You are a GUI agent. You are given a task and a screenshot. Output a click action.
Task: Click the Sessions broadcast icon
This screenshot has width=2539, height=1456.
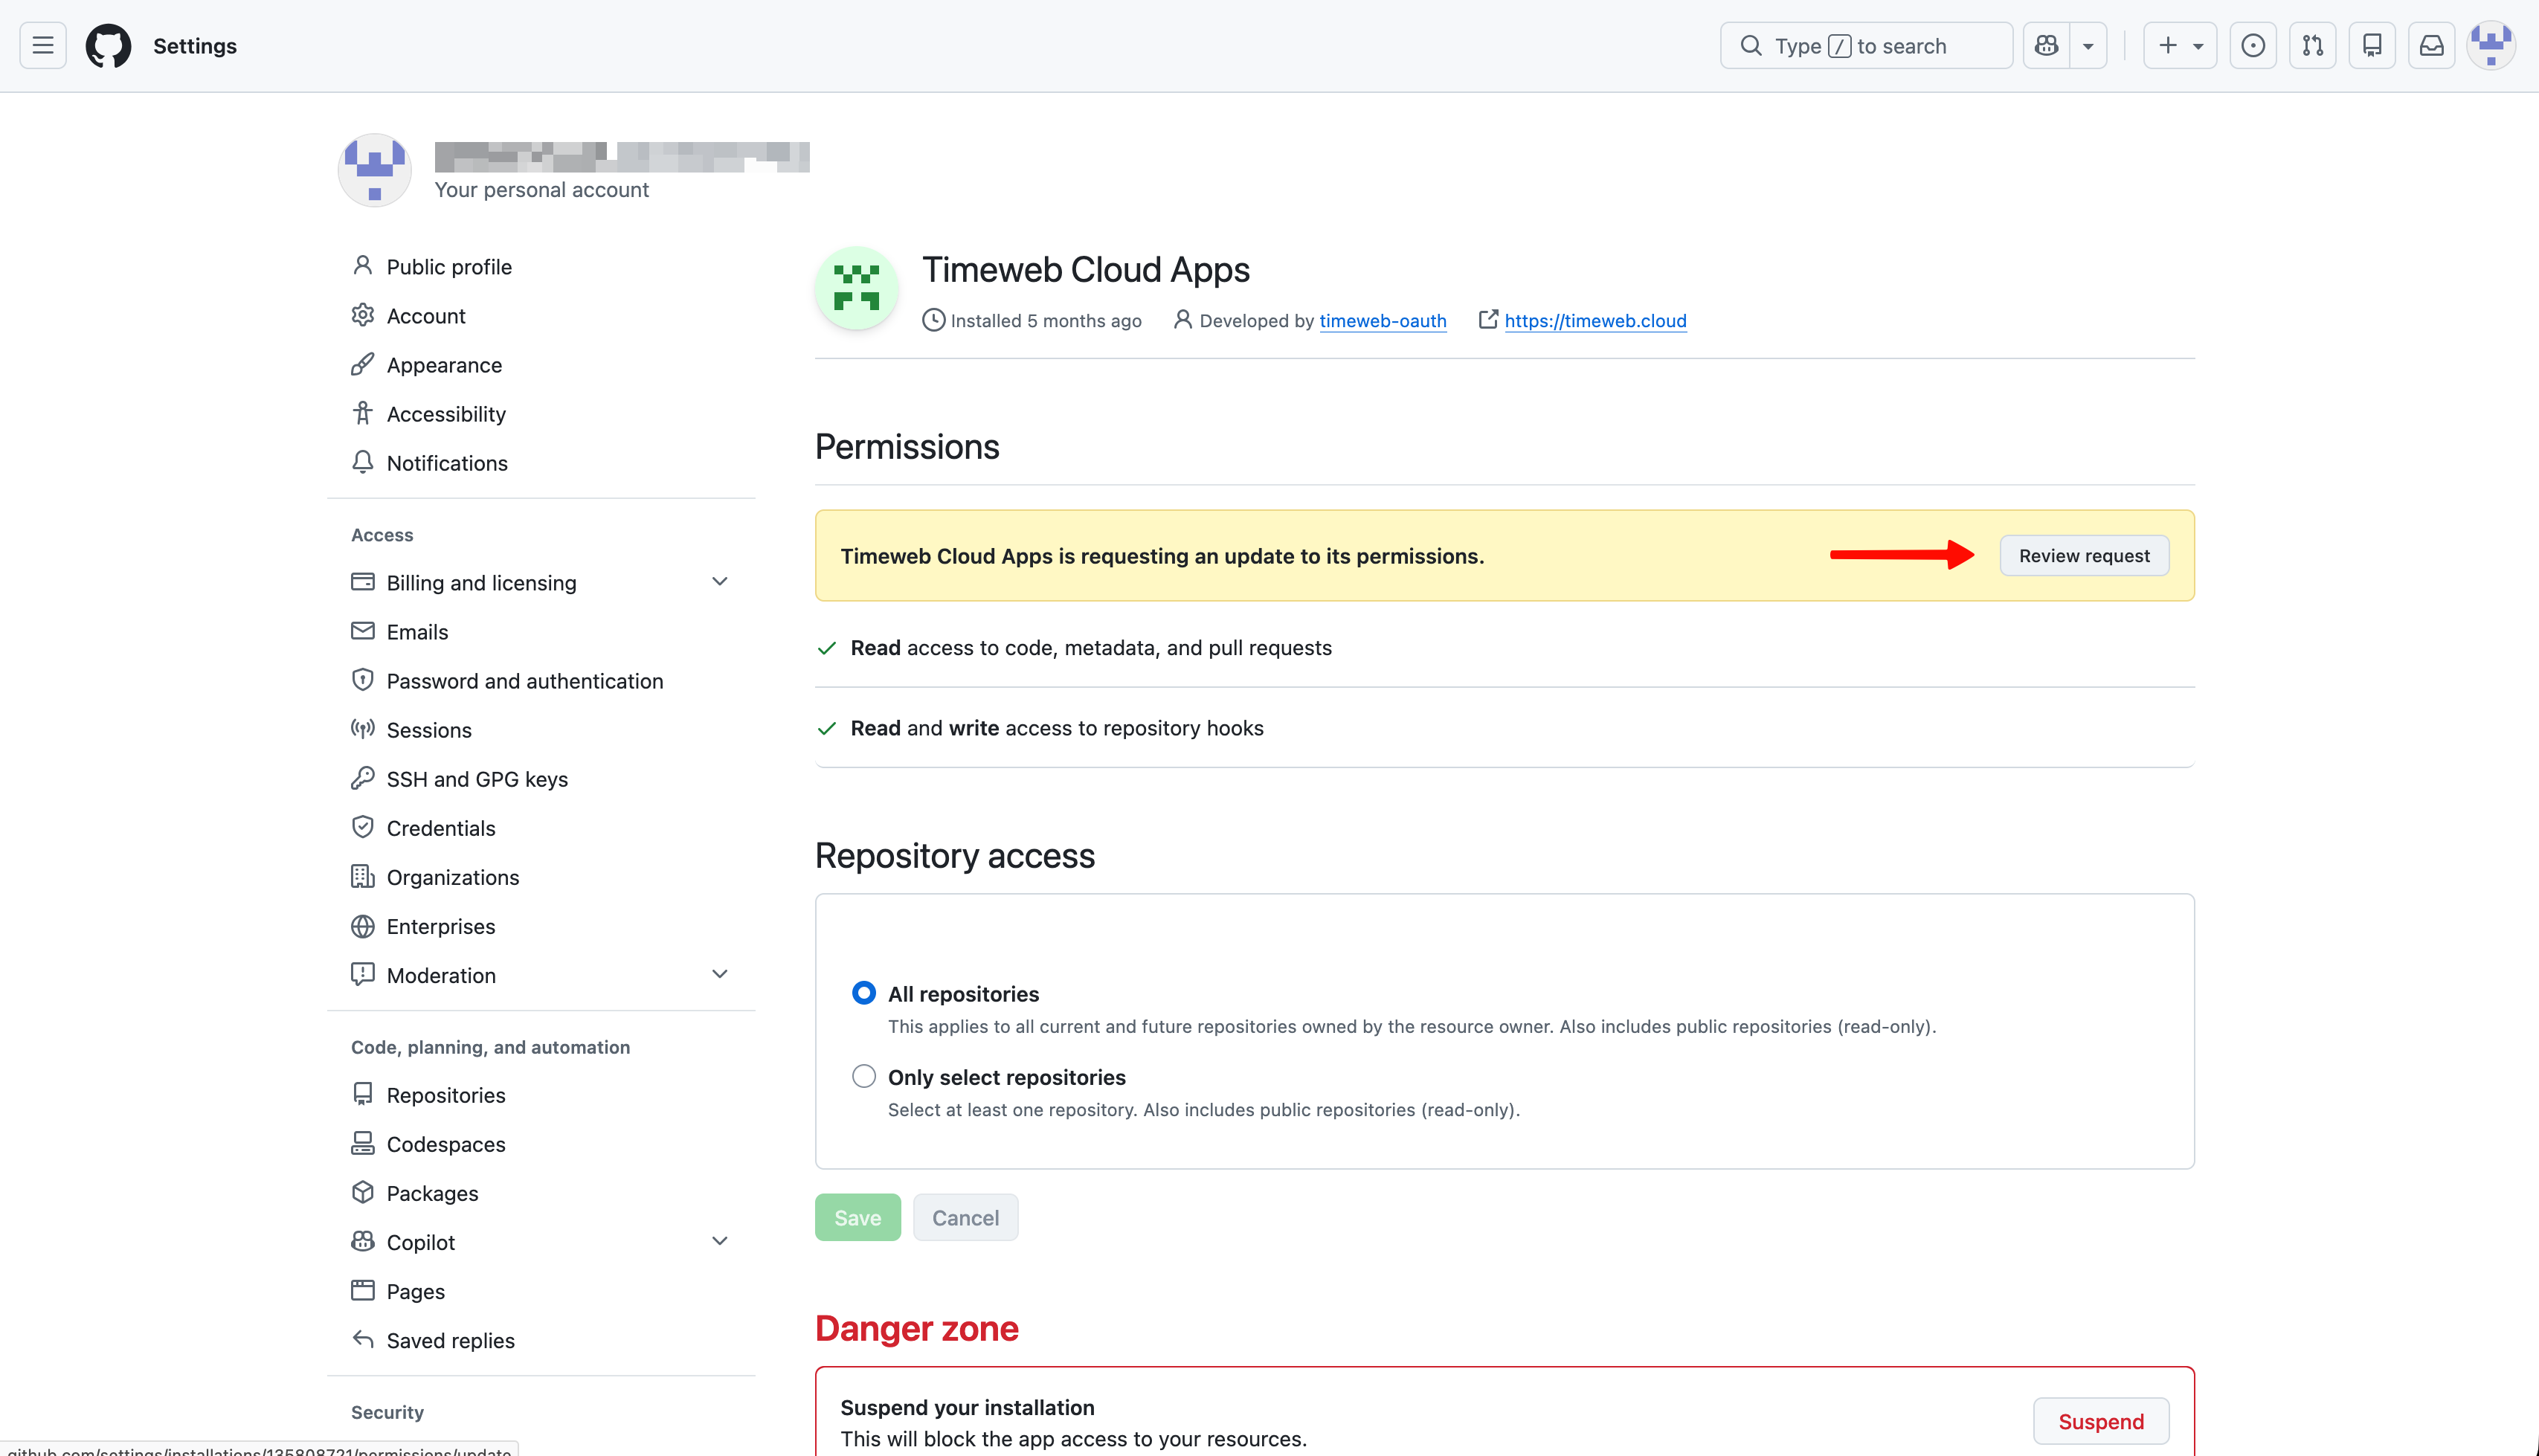pos(362,729)
